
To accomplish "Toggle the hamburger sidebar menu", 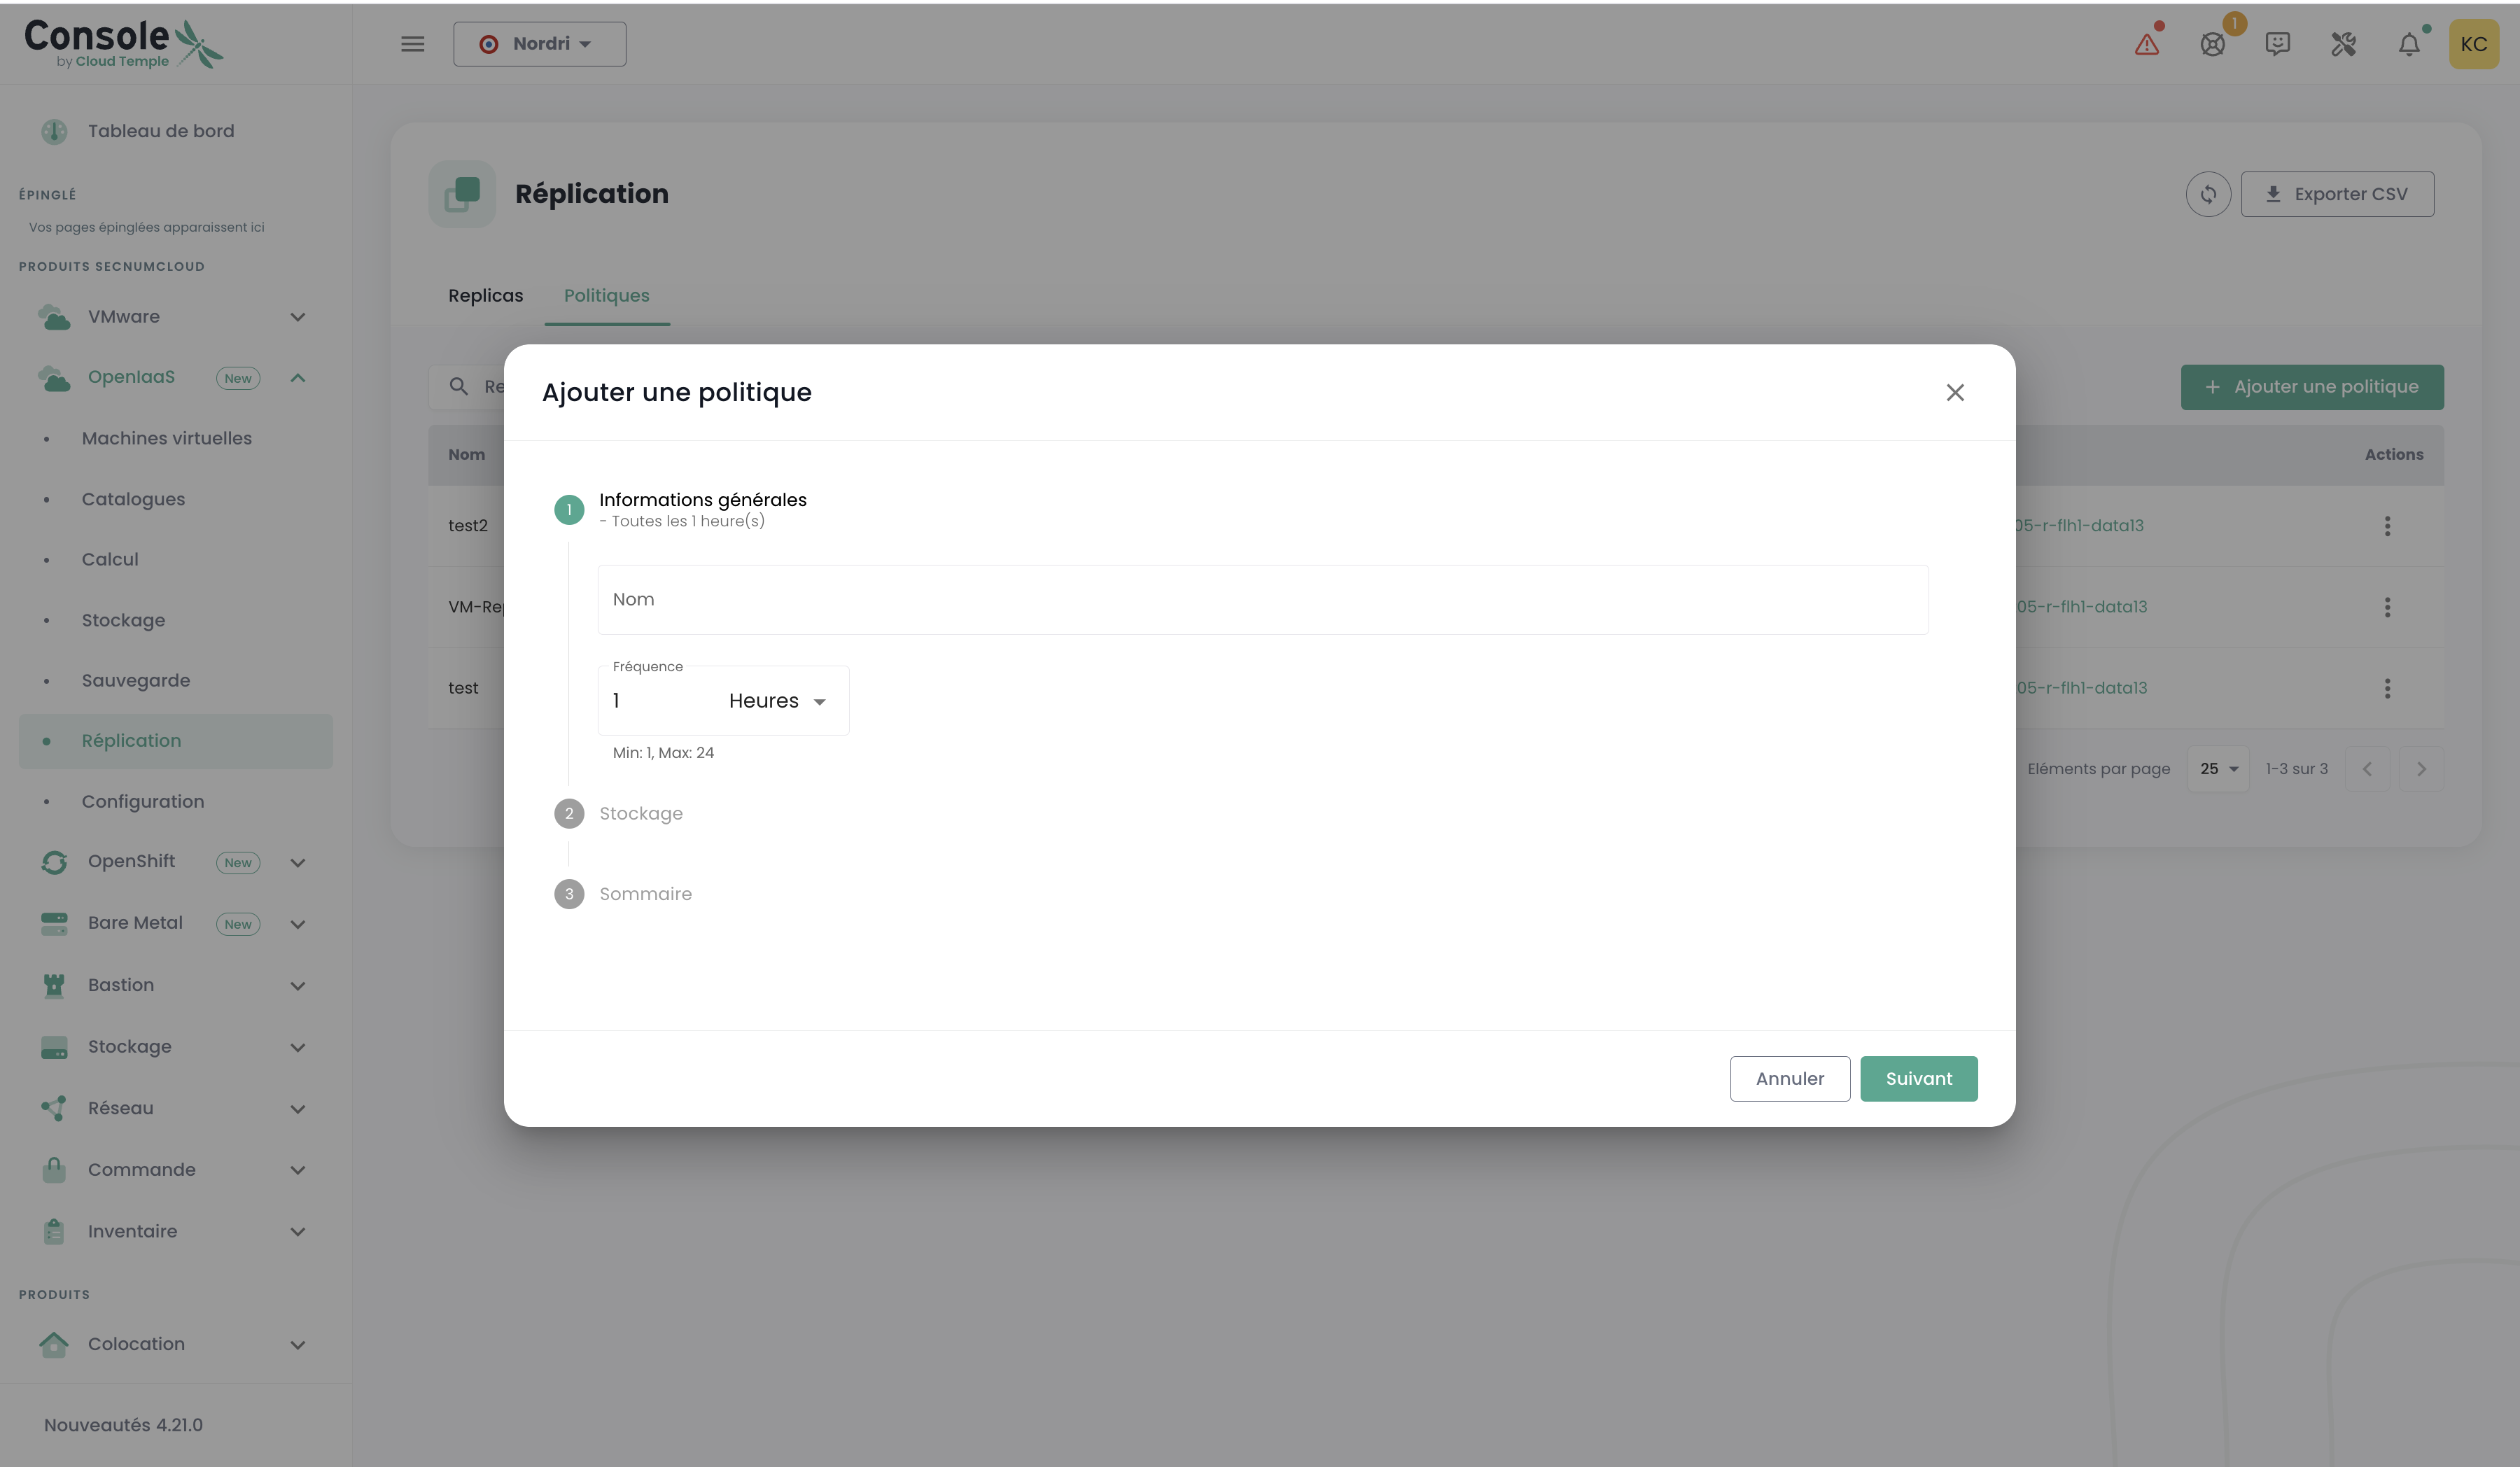I will pos(412,44).
